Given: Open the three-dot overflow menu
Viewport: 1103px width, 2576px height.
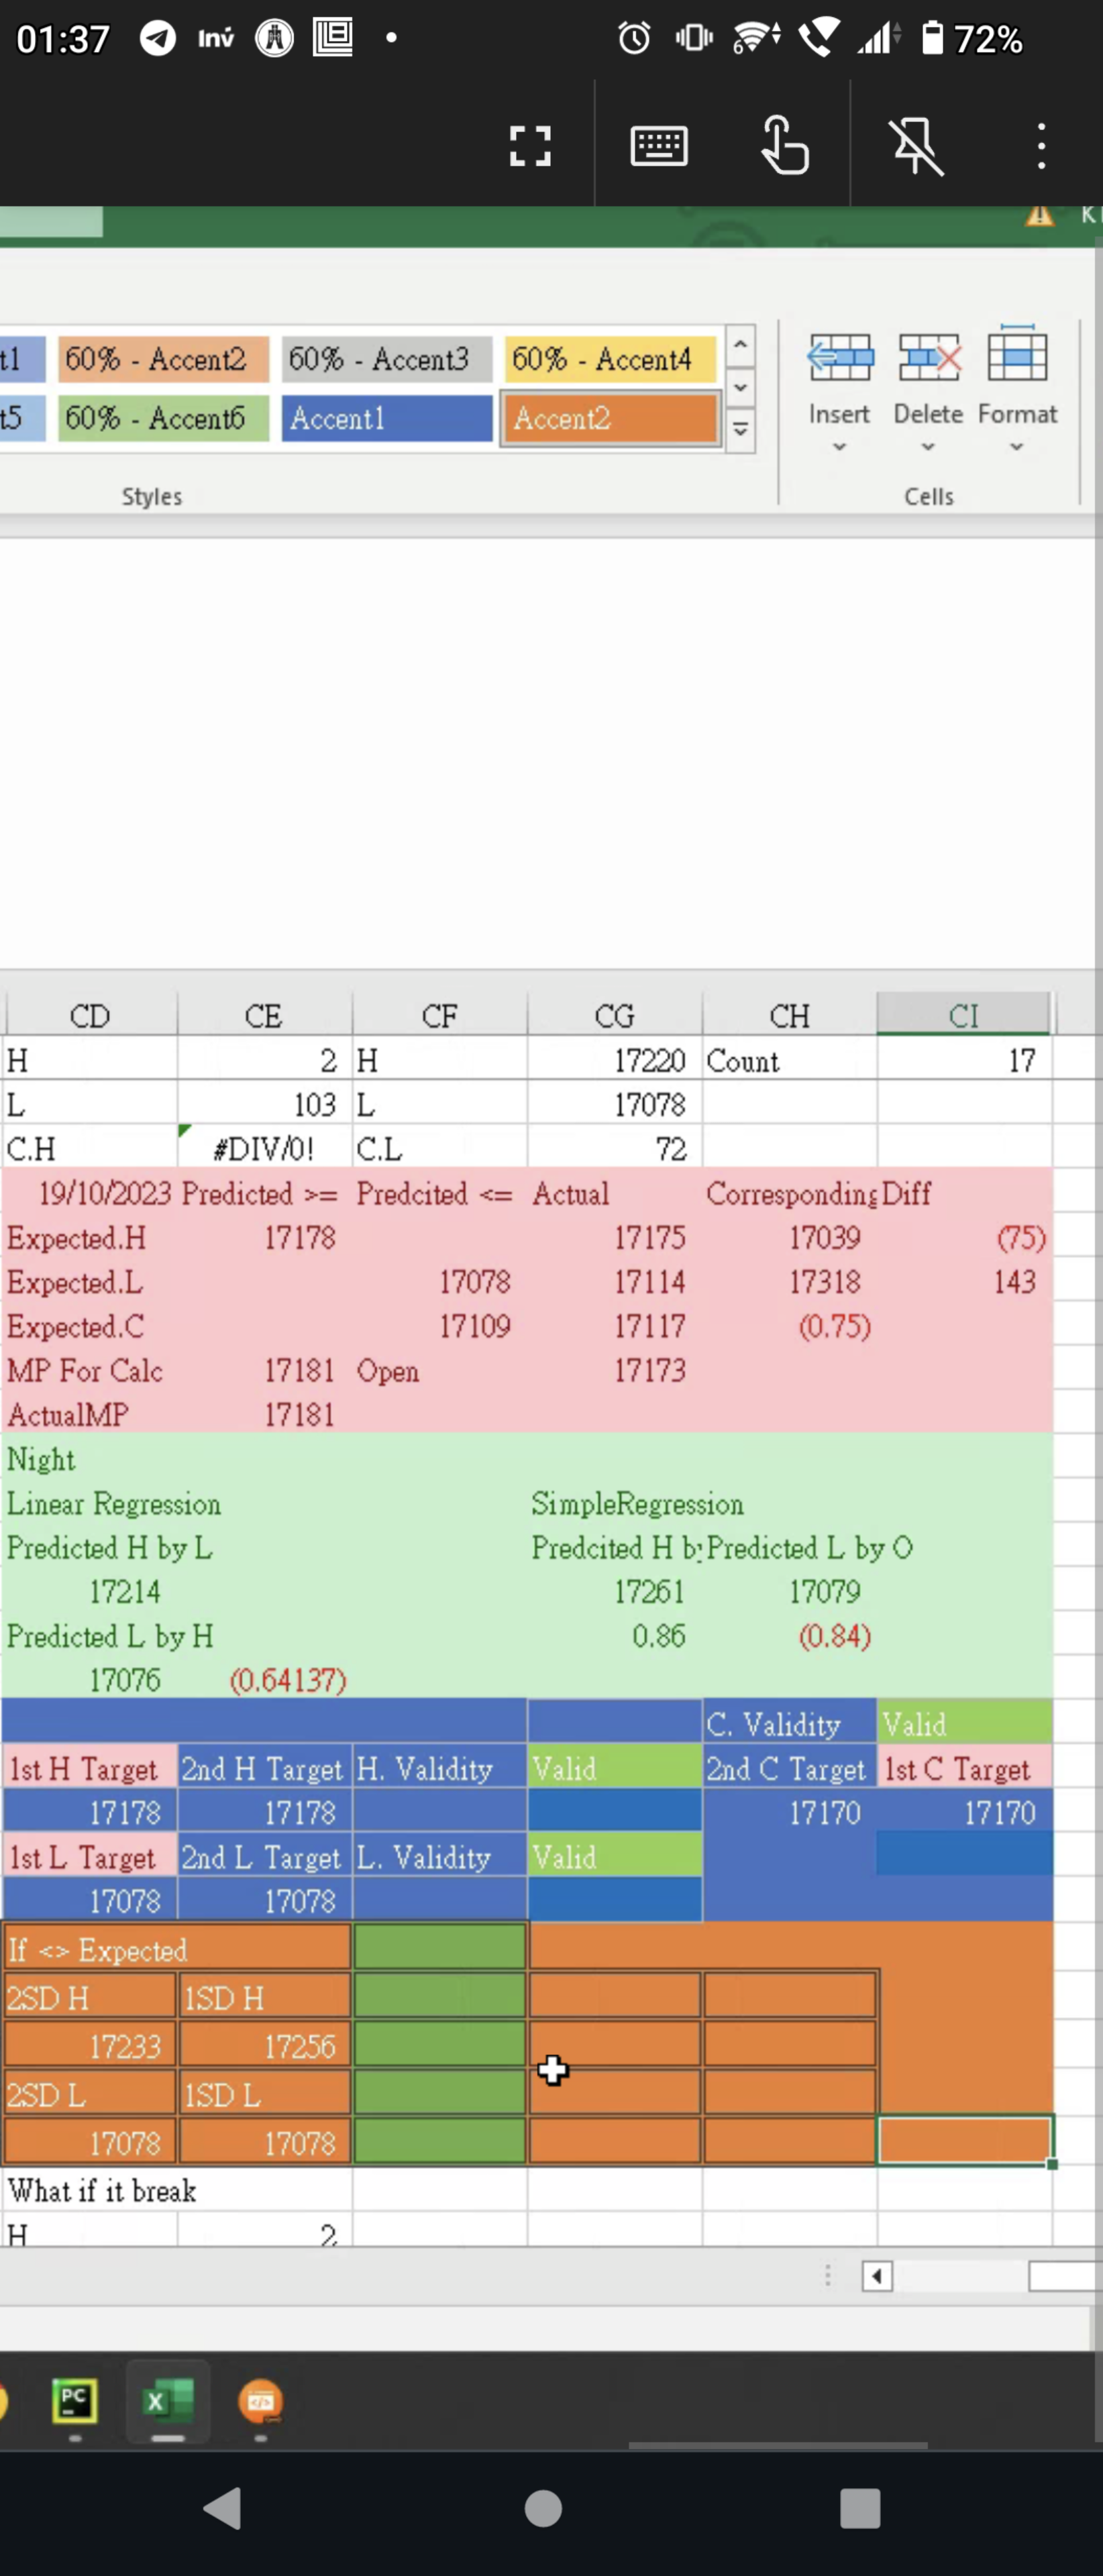Looking at the screenshot, I should (1041, 146).
